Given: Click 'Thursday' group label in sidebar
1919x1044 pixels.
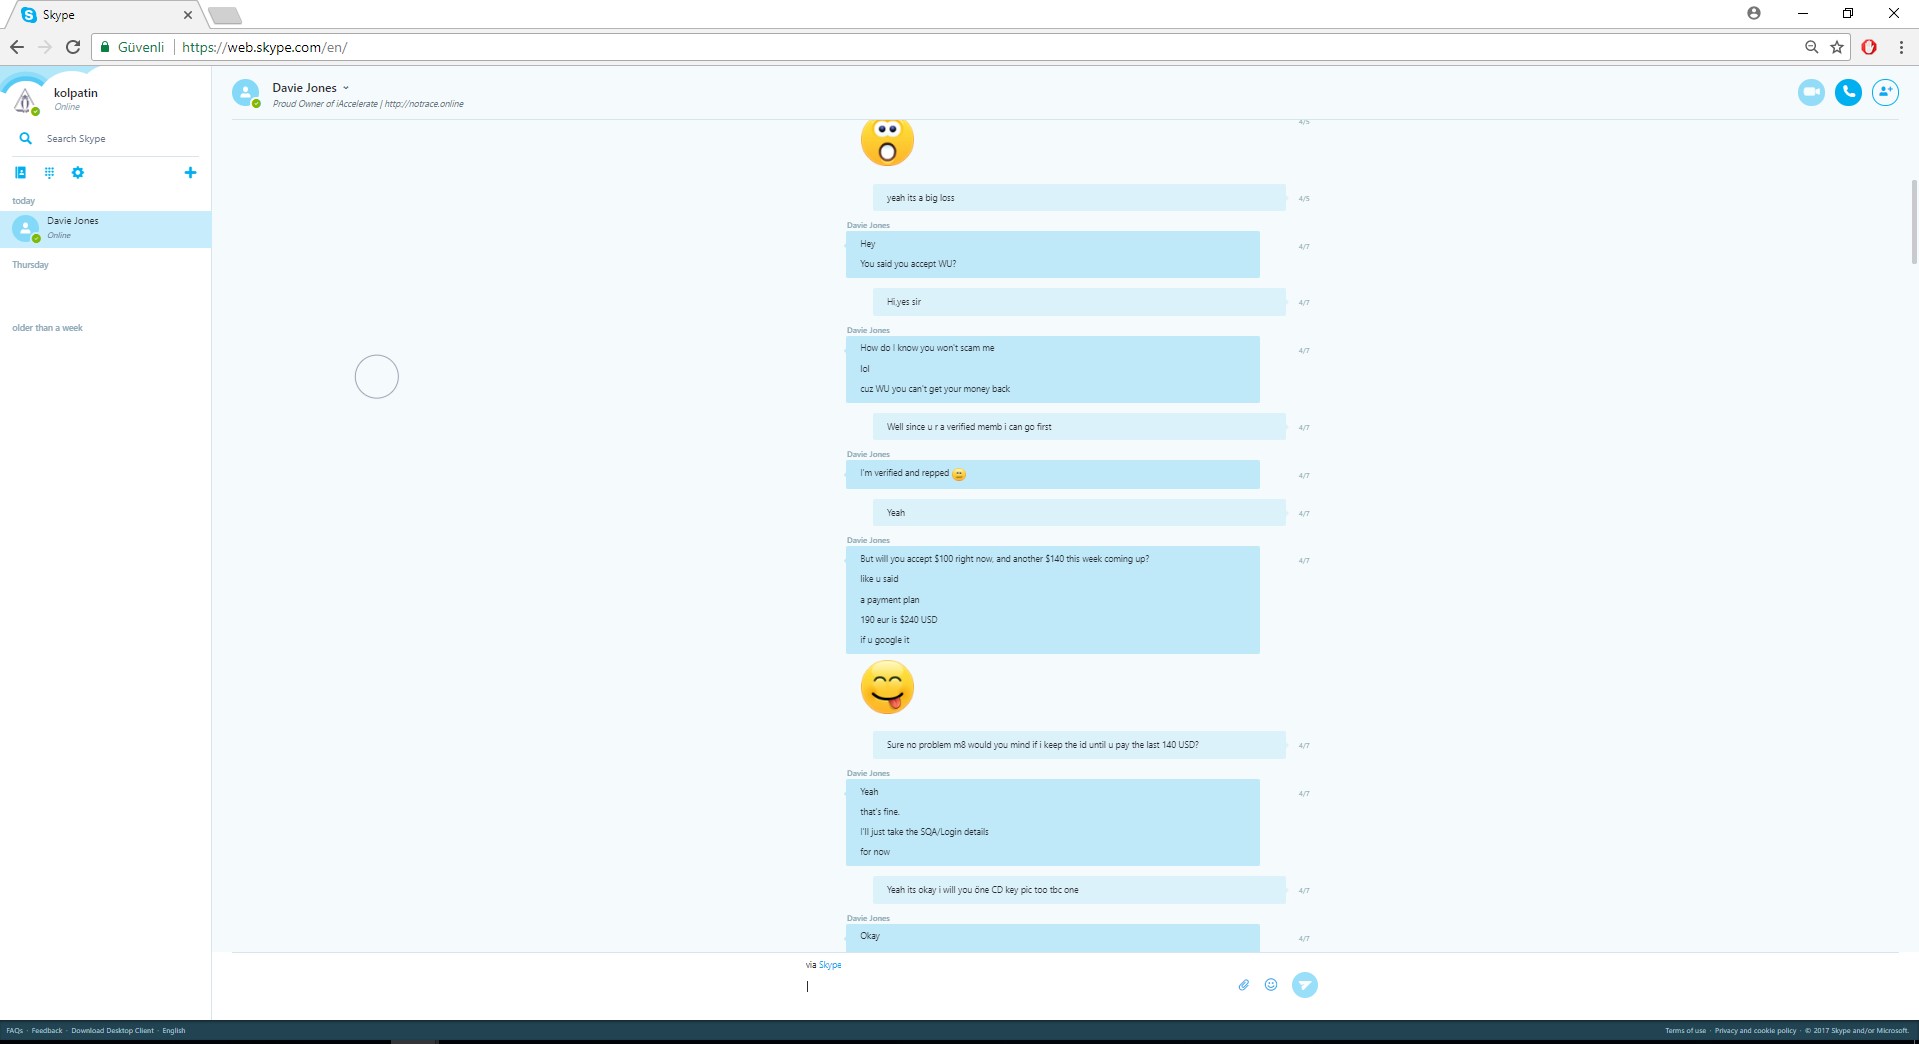Looking at the screenshot, I should pyautogui.click(x=30, y=265).
